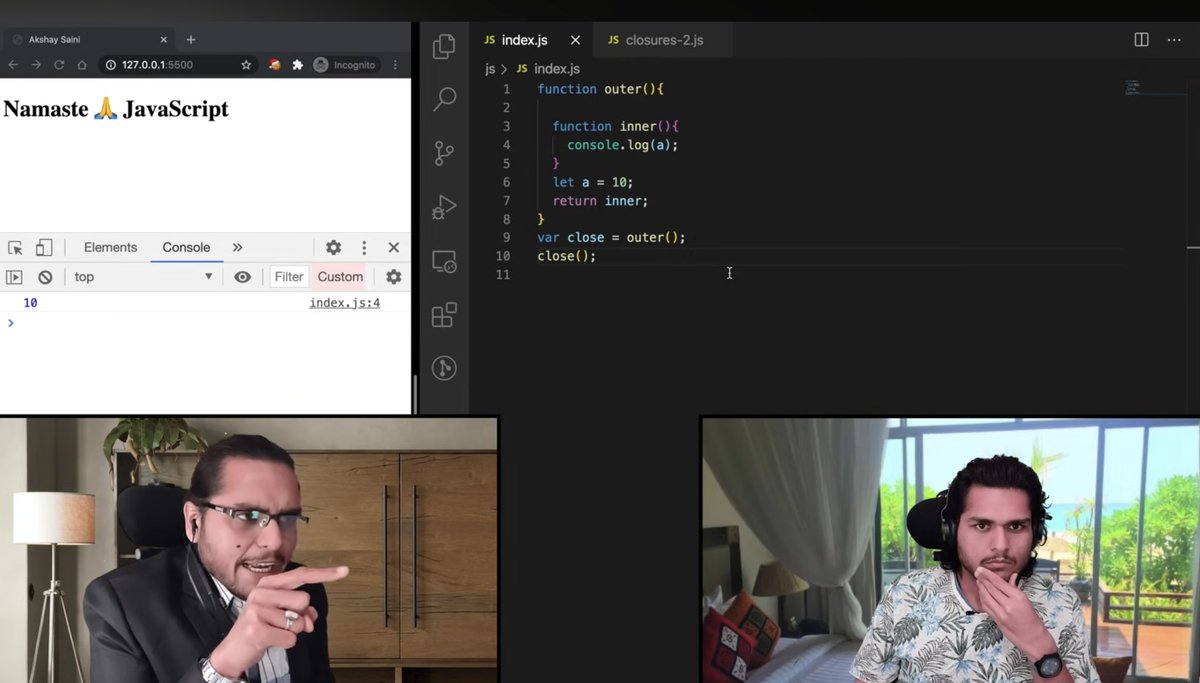The width and height of the screenshot is (1200, 683).
Task: Click the site information icon in address bar
Action: (x=111, y=65)
